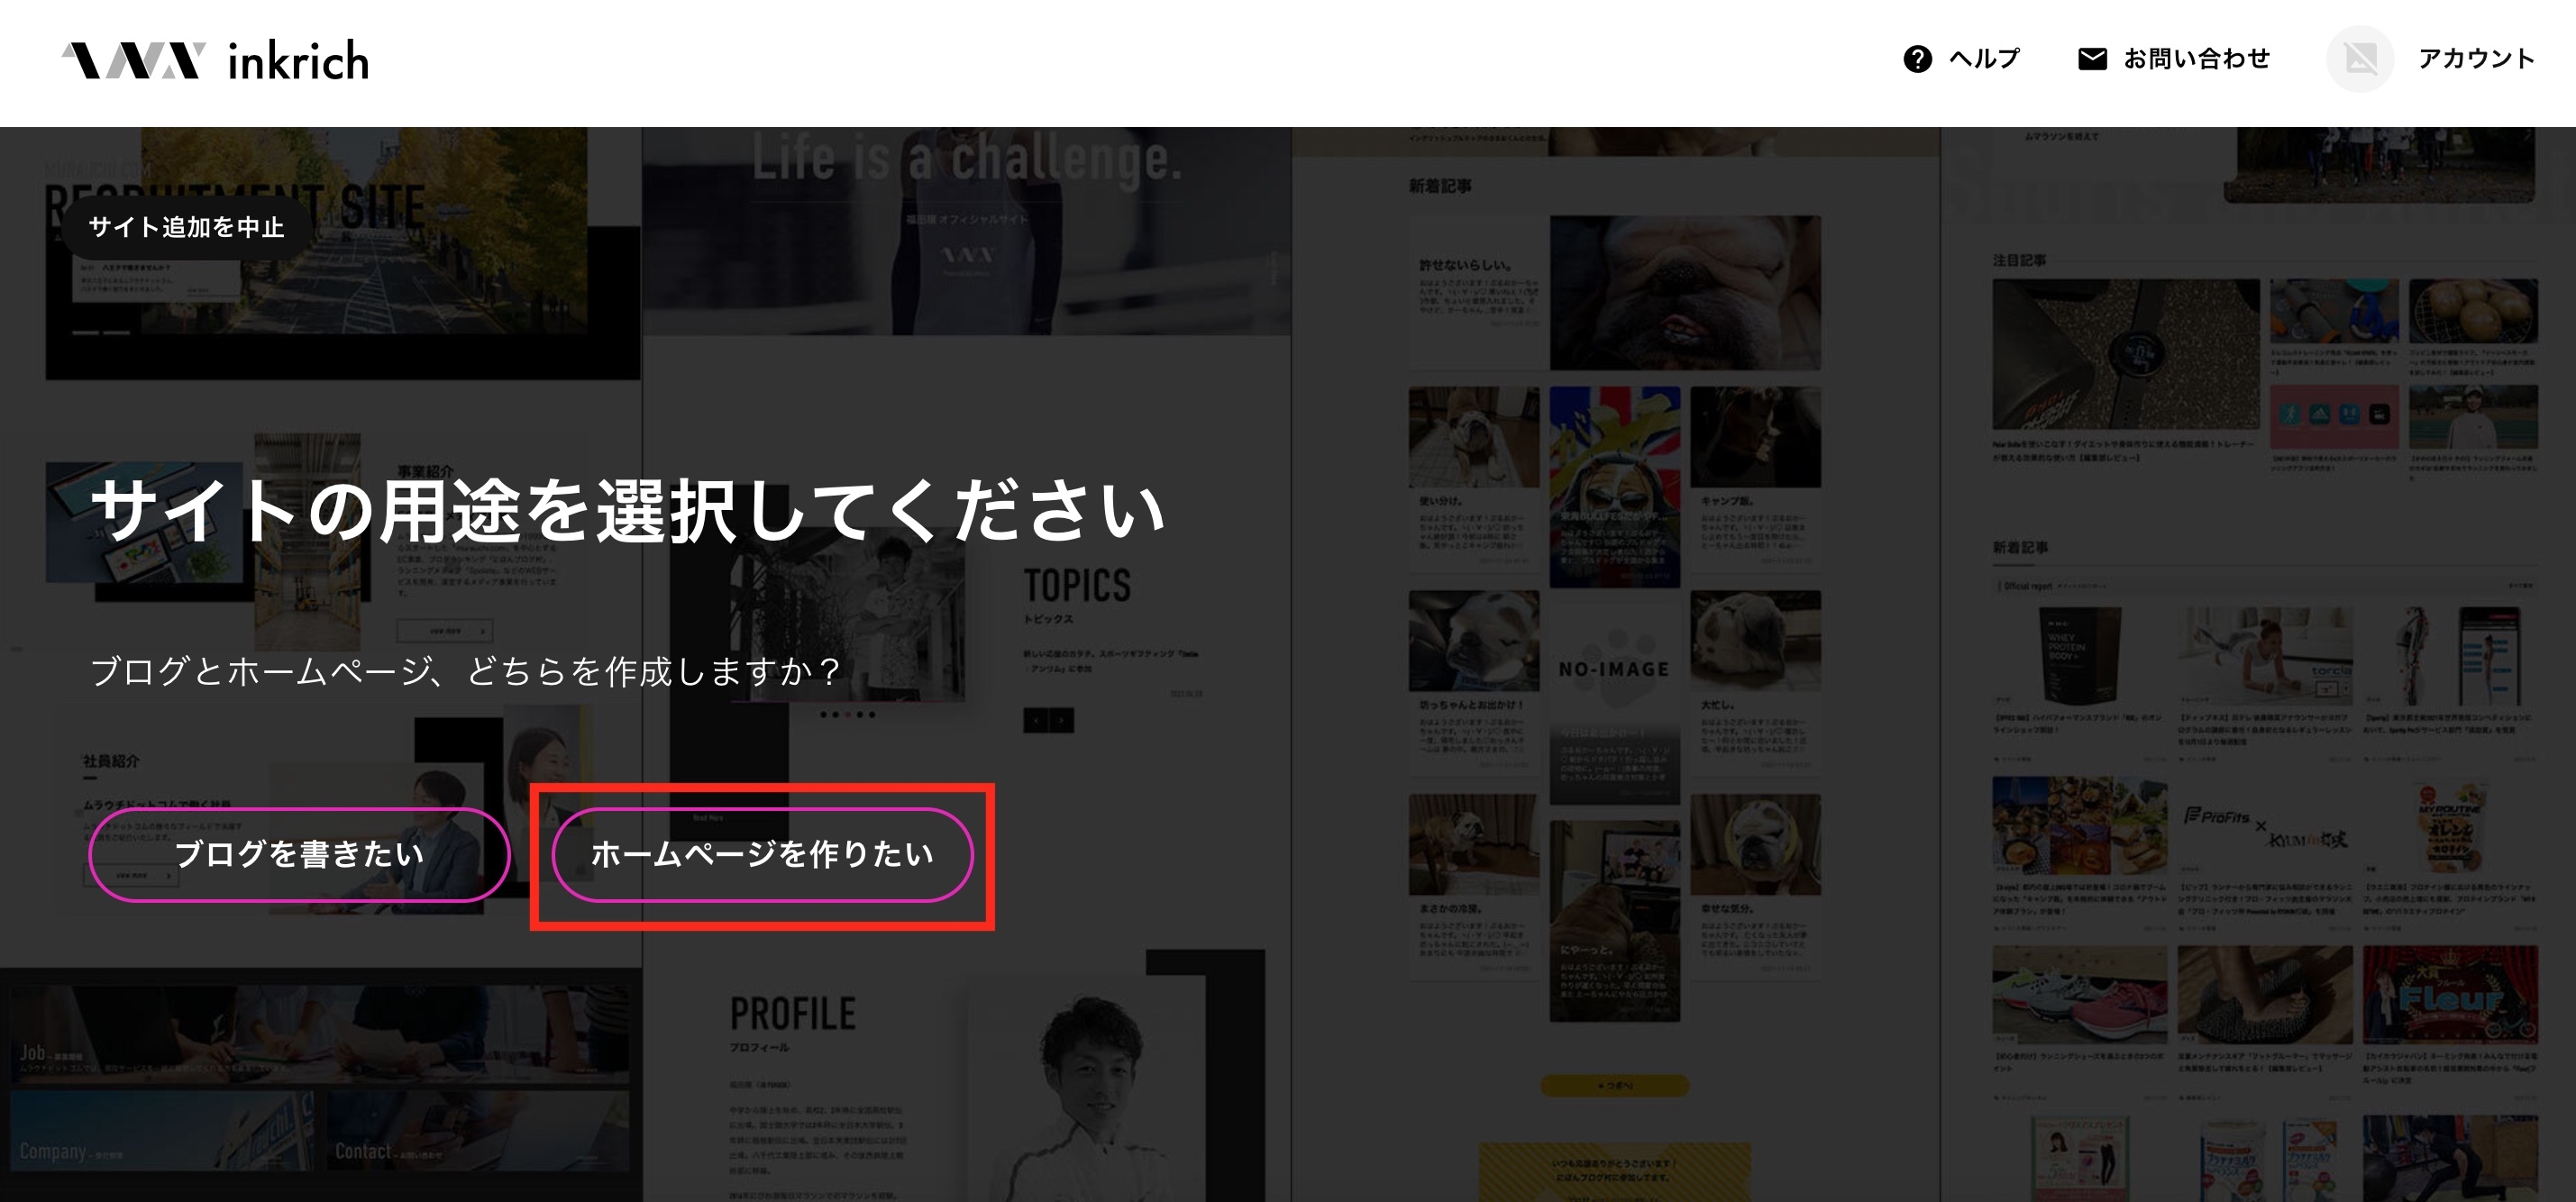Click the heading サイトの用途を選択してください

pyautogui.click(x=628, y=510)
